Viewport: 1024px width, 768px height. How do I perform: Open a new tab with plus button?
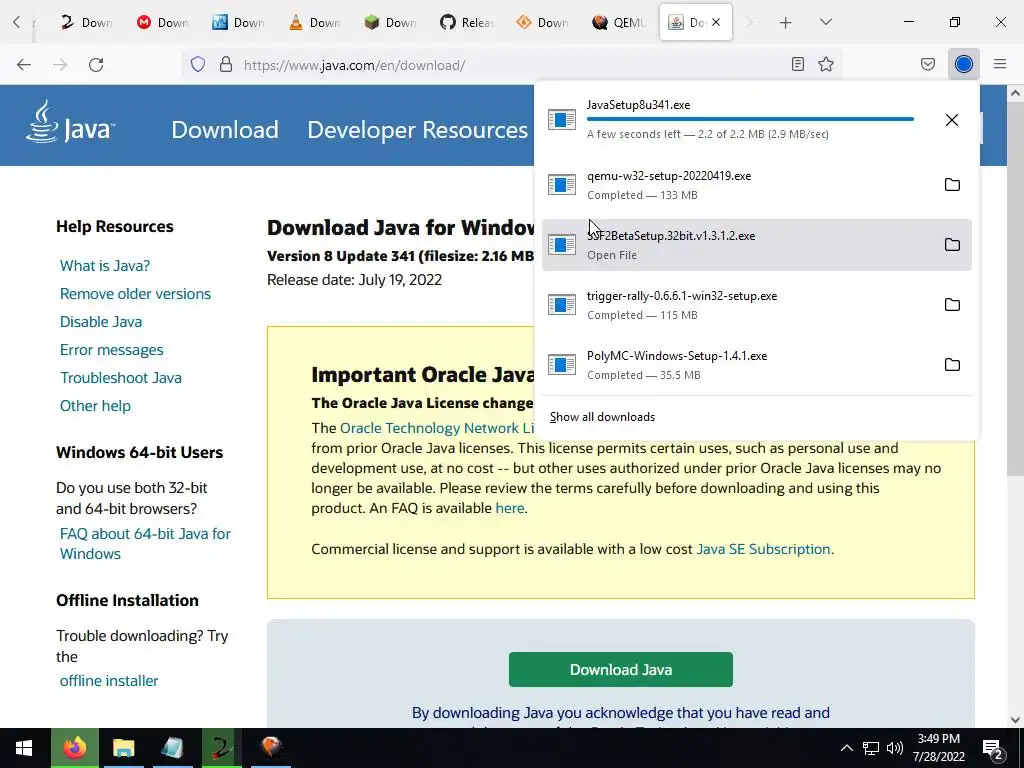pyautogui.click(x=786, y=23)
